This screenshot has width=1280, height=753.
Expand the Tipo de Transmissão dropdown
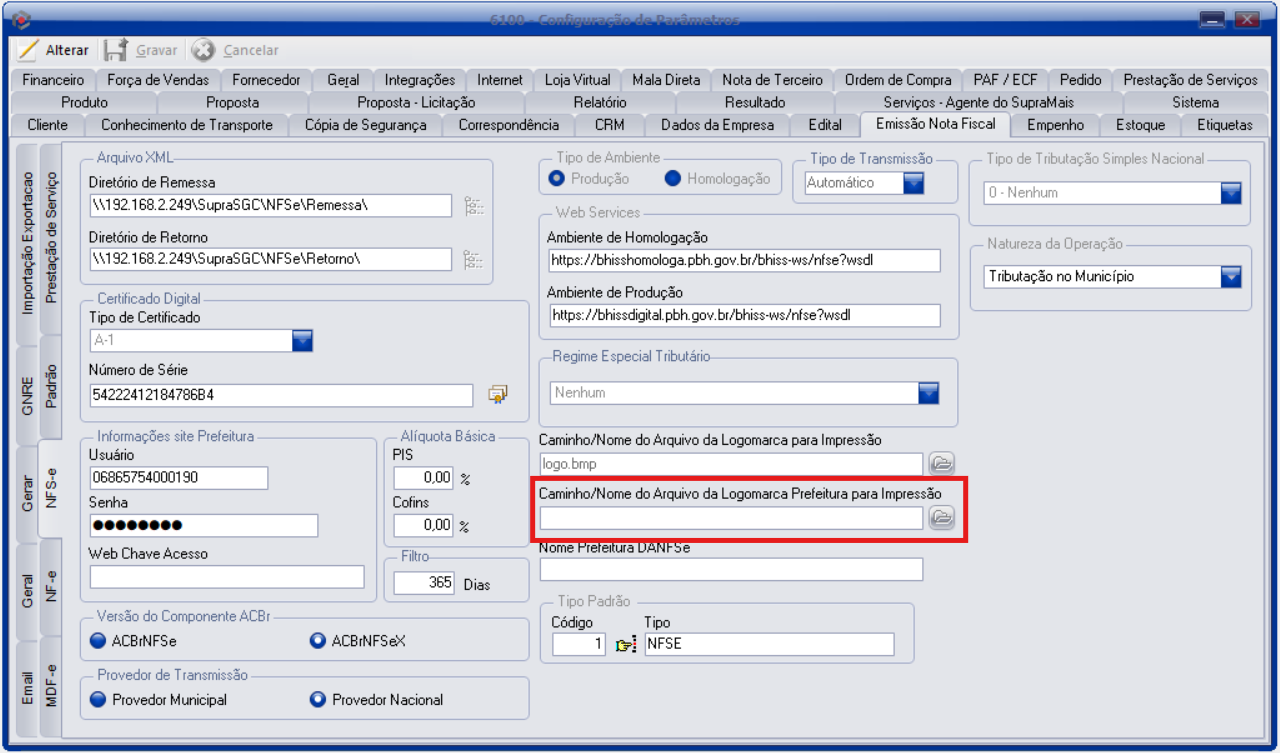pos(914,183)
